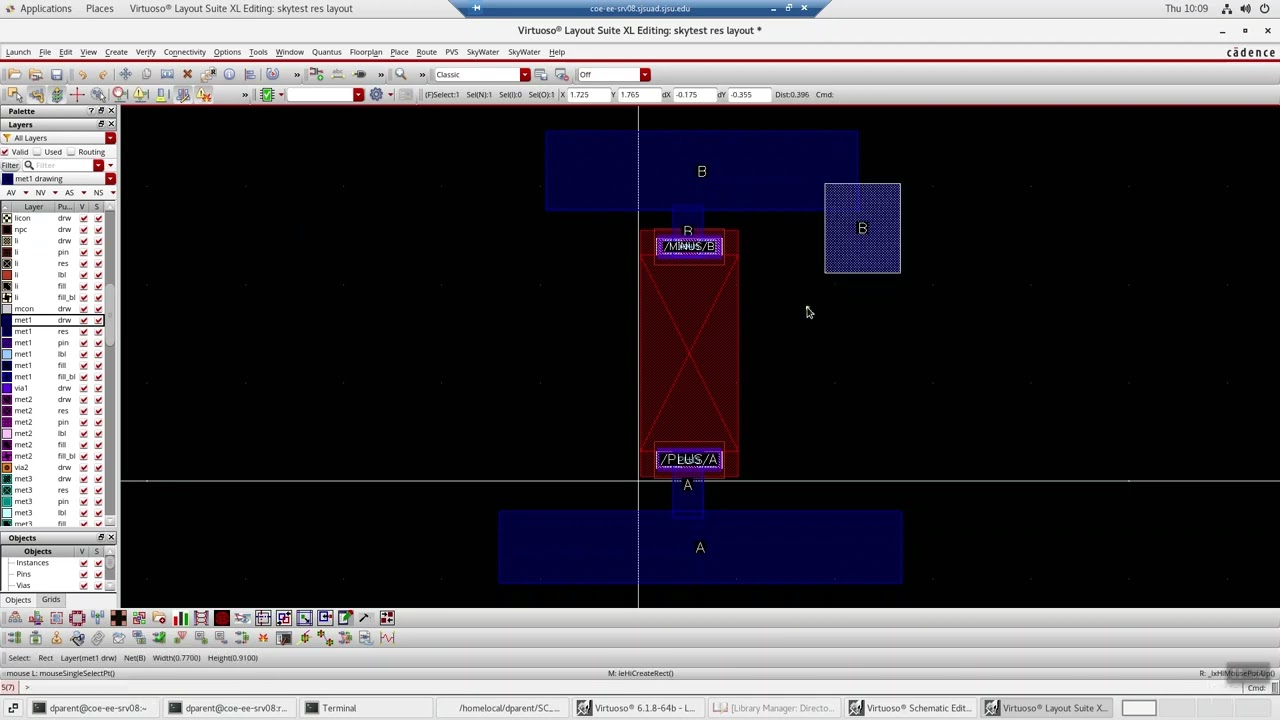Click the red crosshair snap icon
Viewport: 1280px width, 720px height.
pyautogui.click(x=77, y=95)
